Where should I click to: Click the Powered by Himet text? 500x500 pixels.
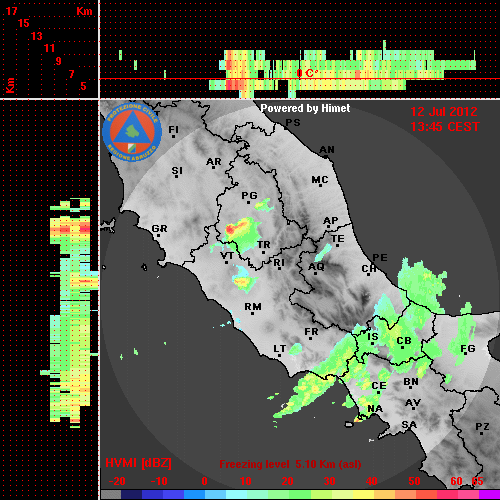tap(305, 108)
